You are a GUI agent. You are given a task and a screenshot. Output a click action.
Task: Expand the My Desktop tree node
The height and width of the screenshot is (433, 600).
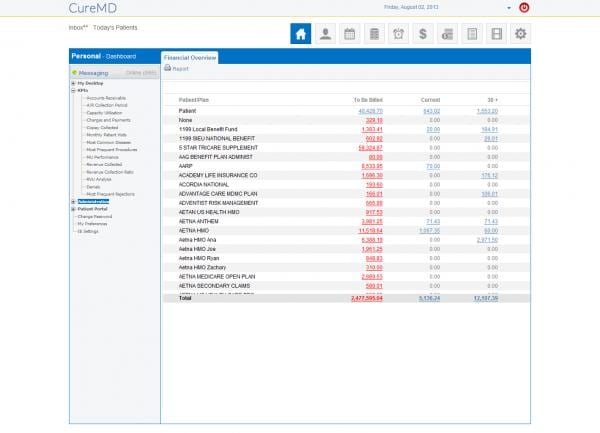tap(73, 83)
